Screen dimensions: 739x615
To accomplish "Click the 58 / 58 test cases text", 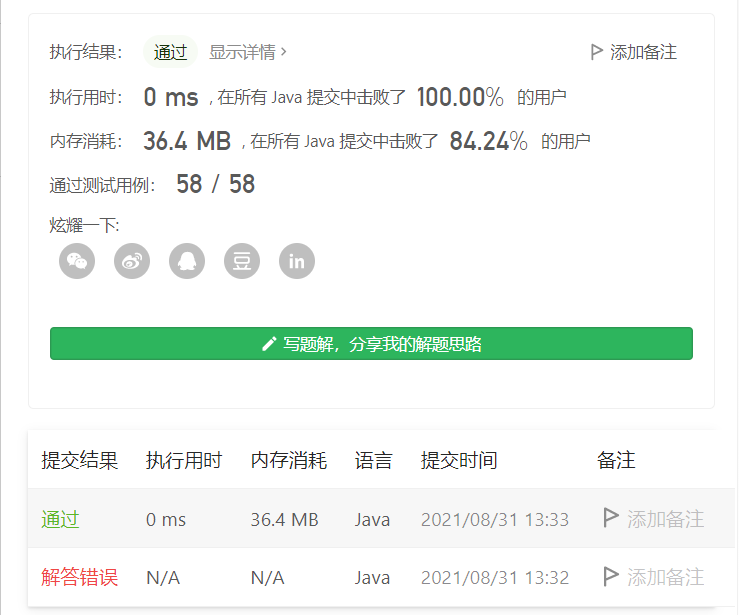I will [216, 184].
